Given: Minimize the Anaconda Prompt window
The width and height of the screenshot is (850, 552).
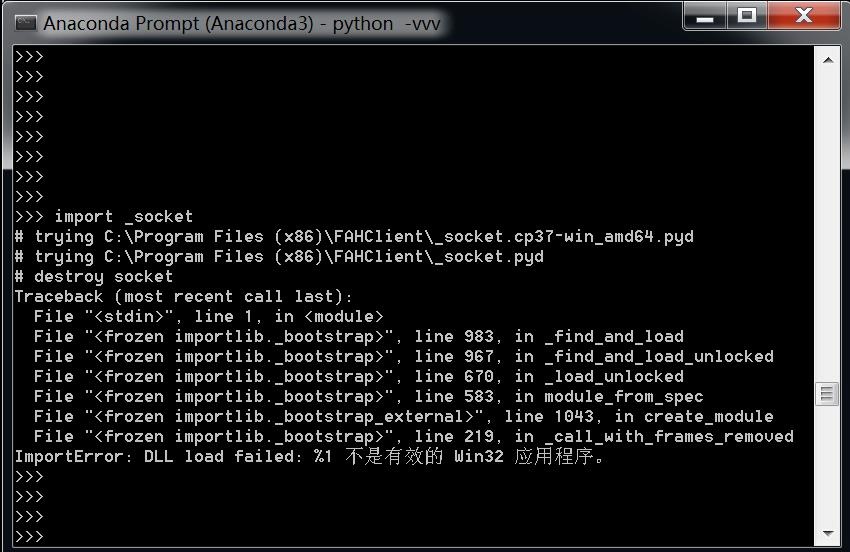Looking at the screenshot, I should (x=705, y=16).
